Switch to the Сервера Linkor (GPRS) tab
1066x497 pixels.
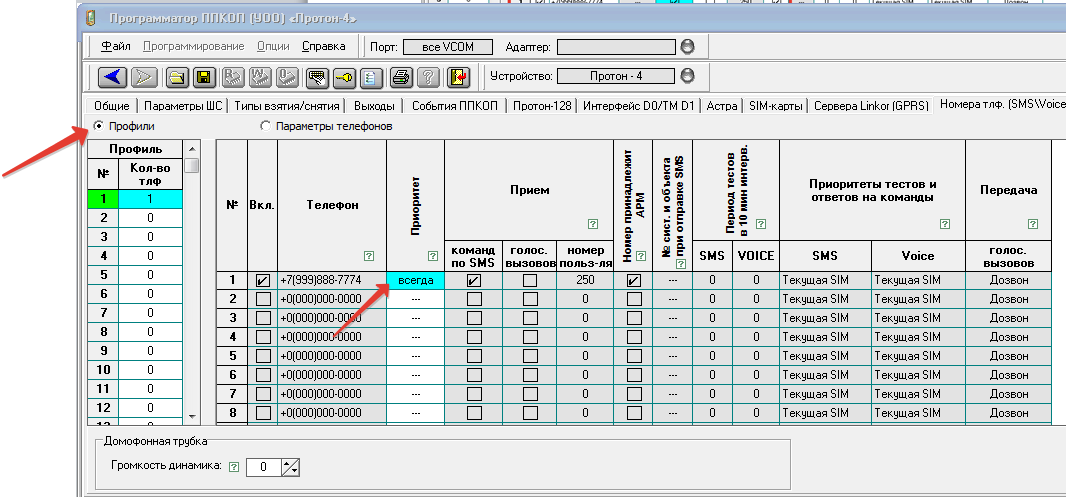click(870, 106)
